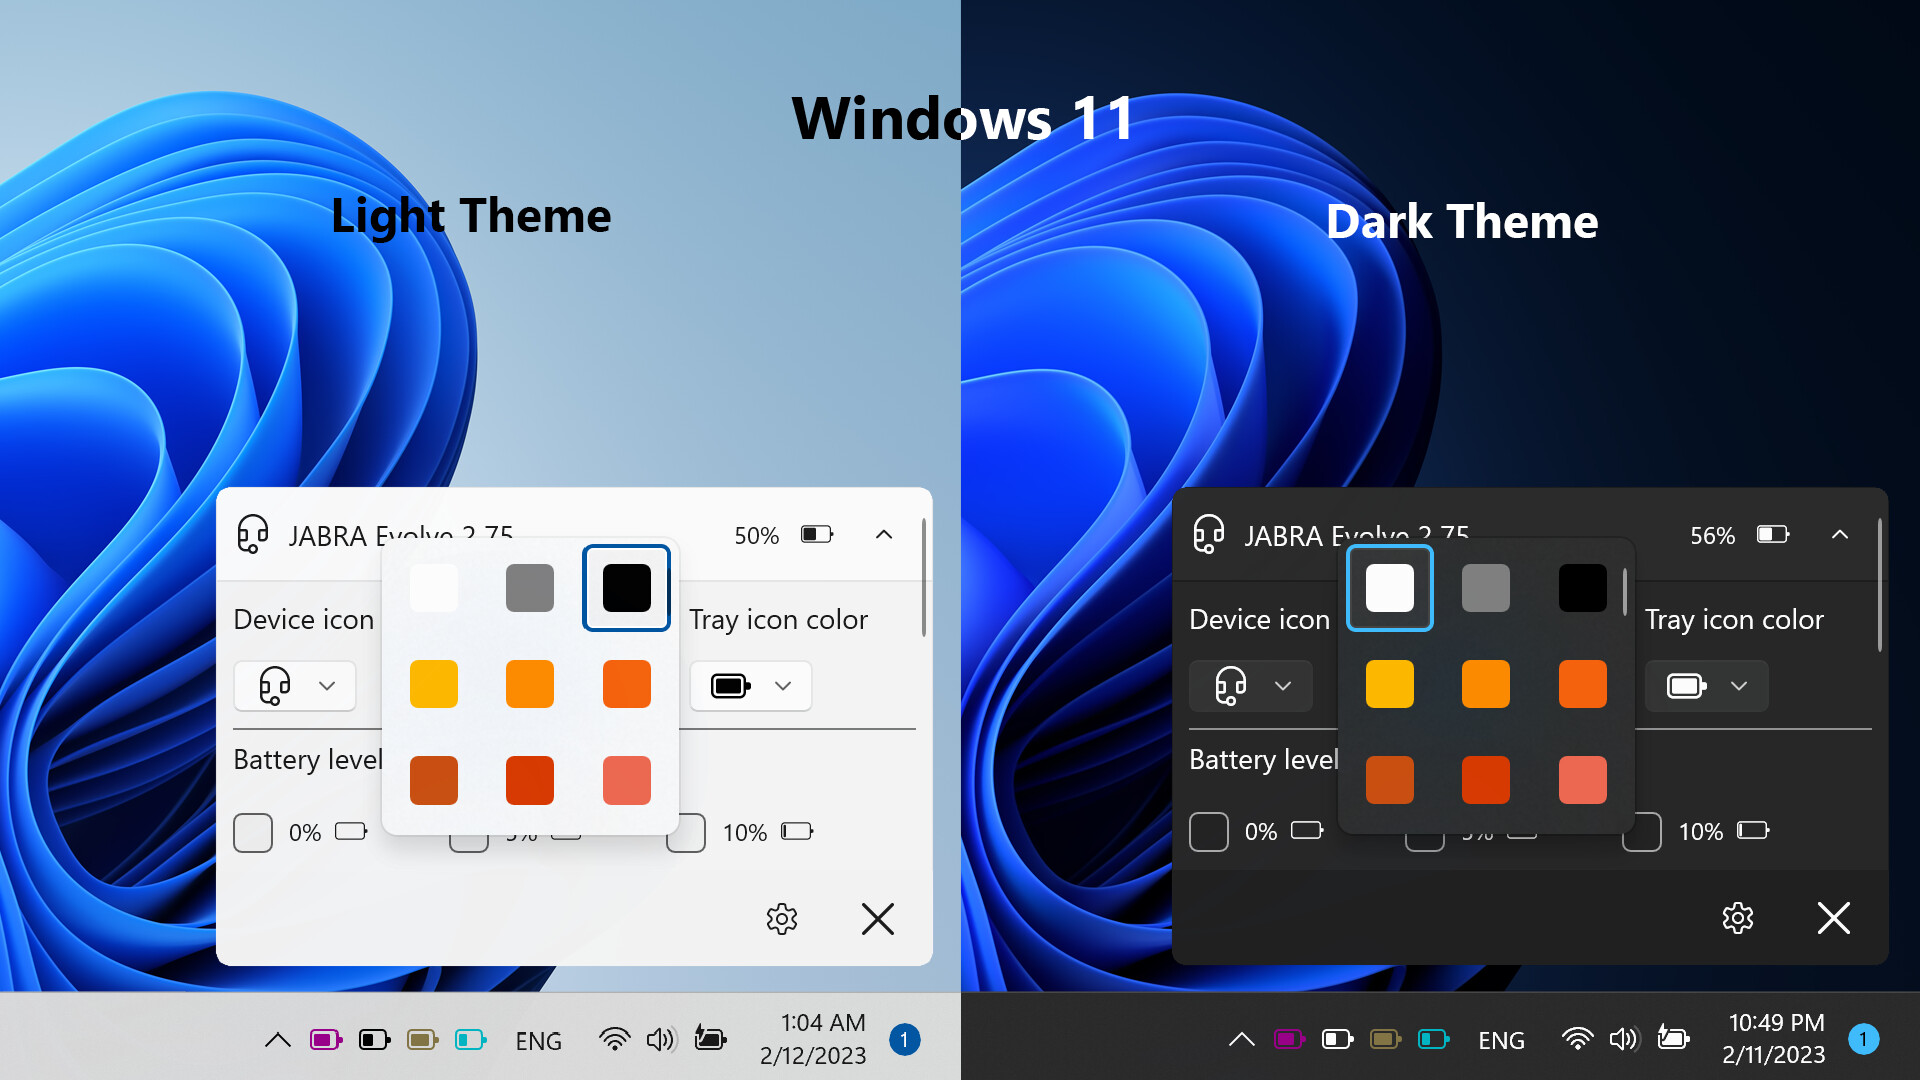Viewport: 1920px width, 1080px height.
Task: Open settings via the gear in the dark panel
Action: click(x=1738, y=919)
